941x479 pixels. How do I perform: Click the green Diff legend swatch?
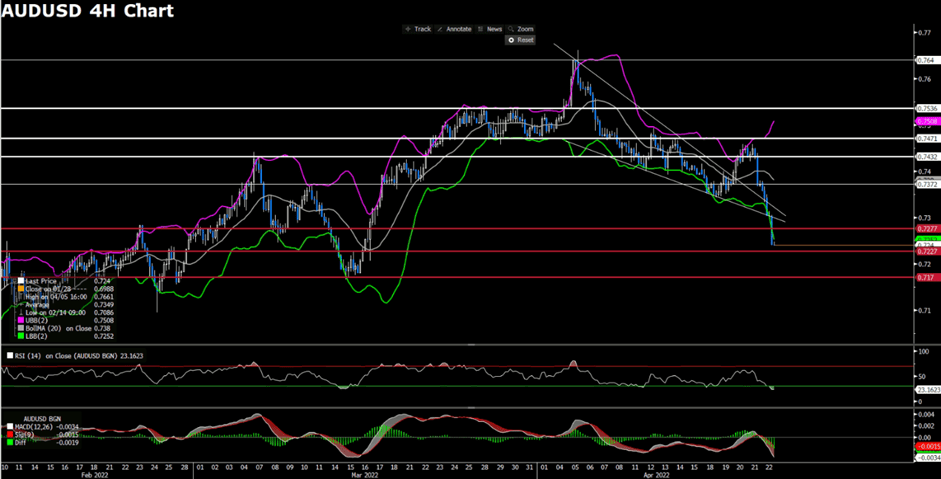coord(10,442)
